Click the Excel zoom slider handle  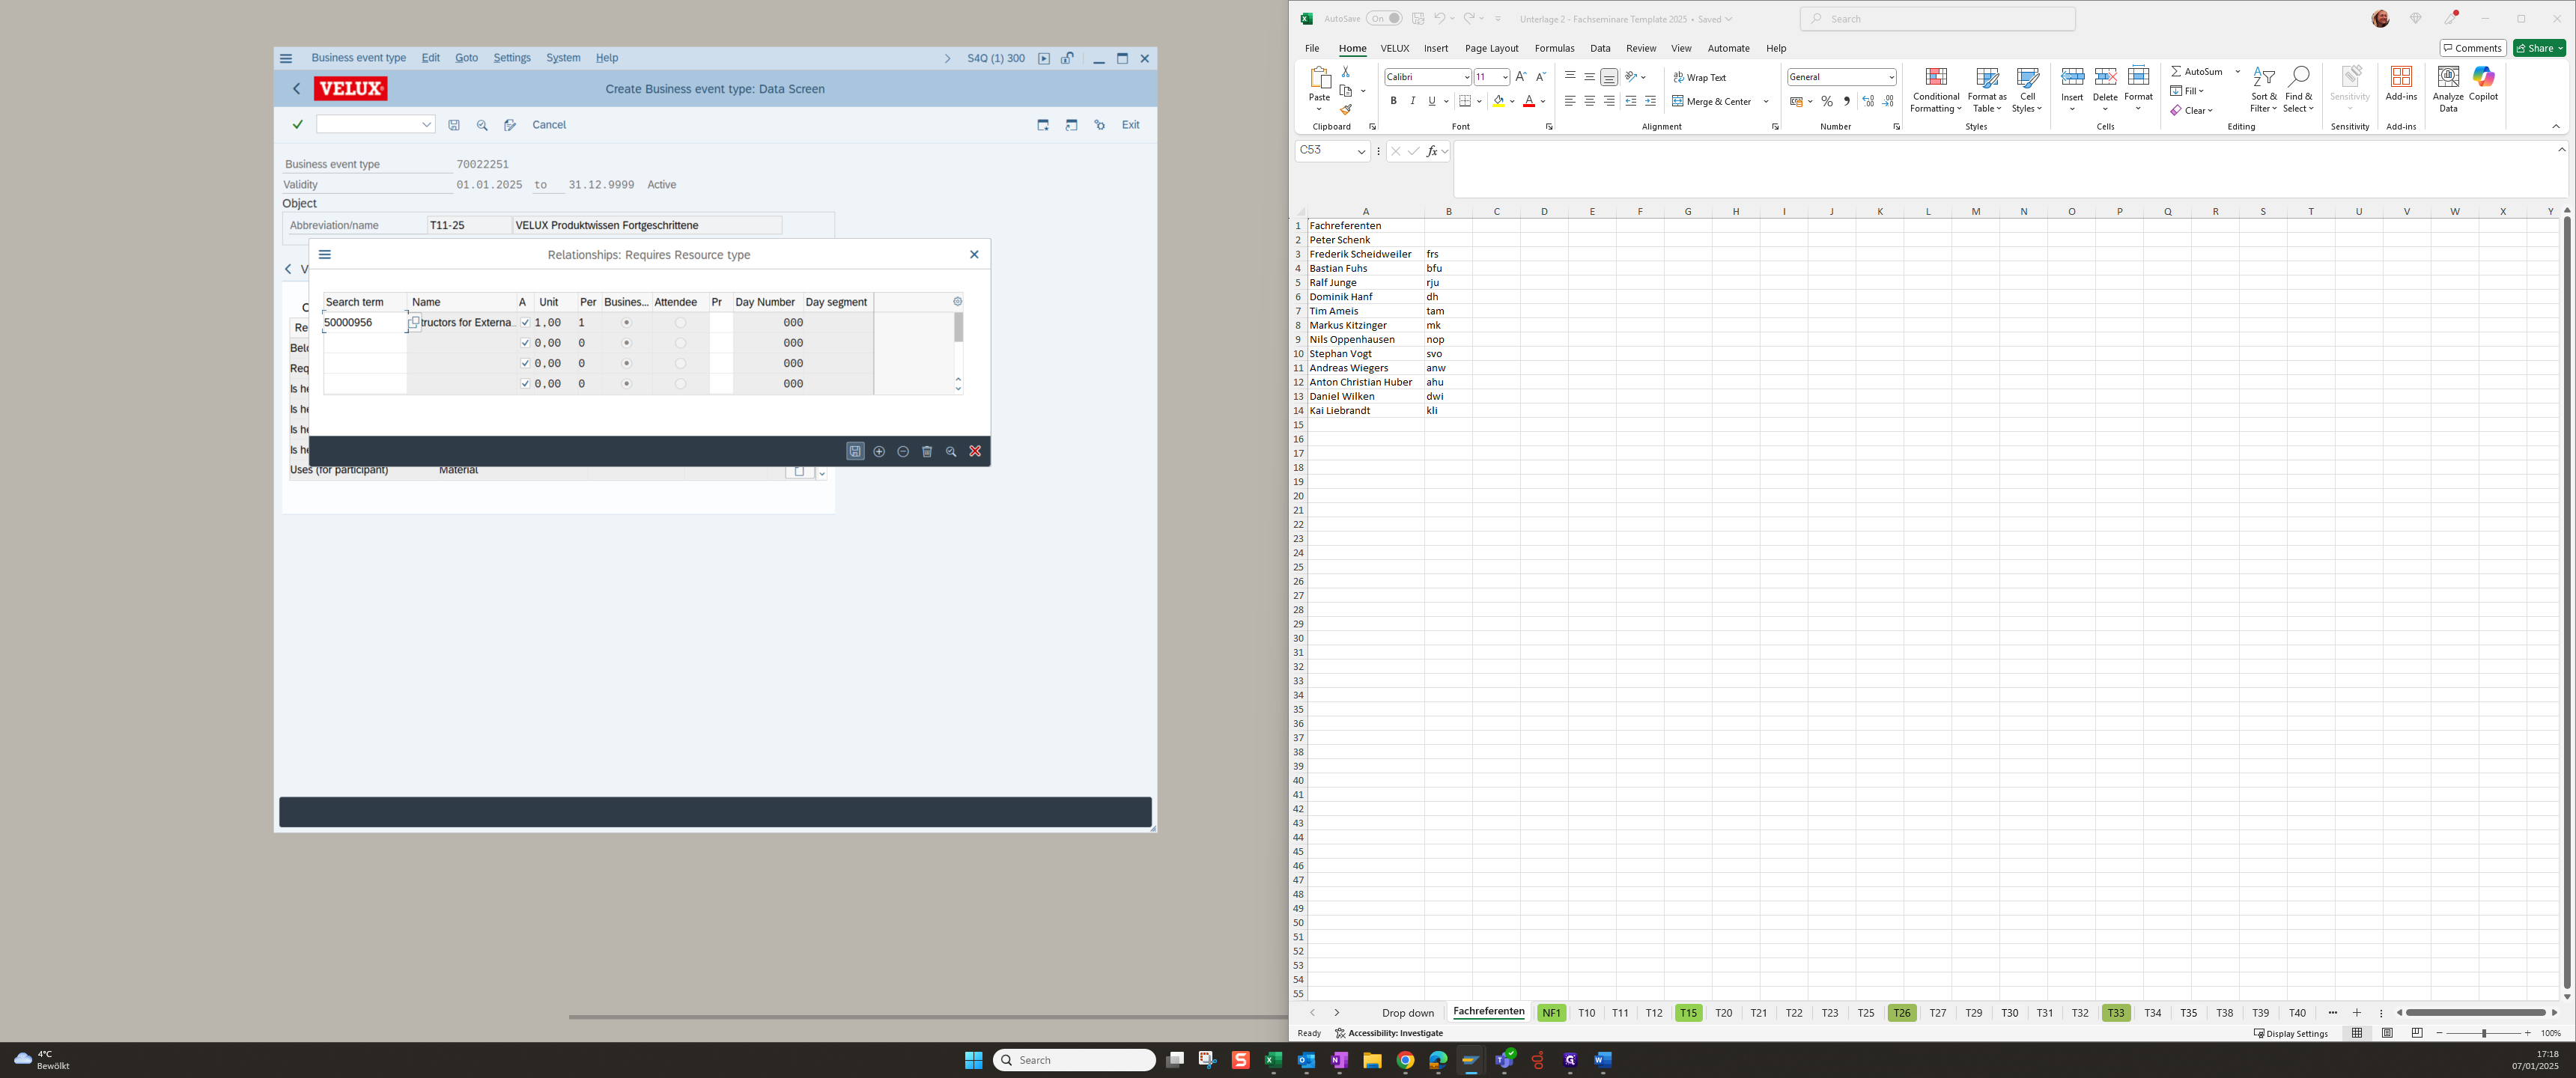coord(2484,1033)
